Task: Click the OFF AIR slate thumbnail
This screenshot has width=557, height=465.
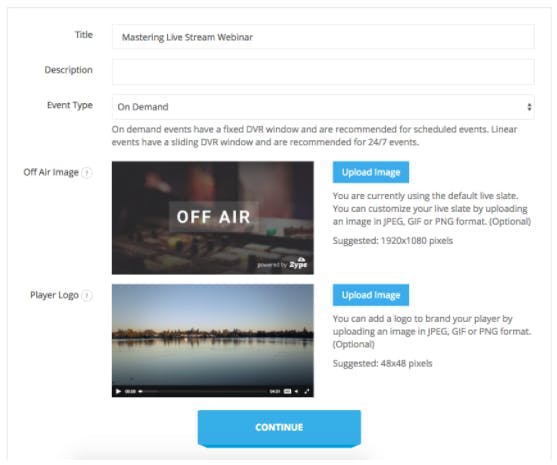Action: coord(213,218)
